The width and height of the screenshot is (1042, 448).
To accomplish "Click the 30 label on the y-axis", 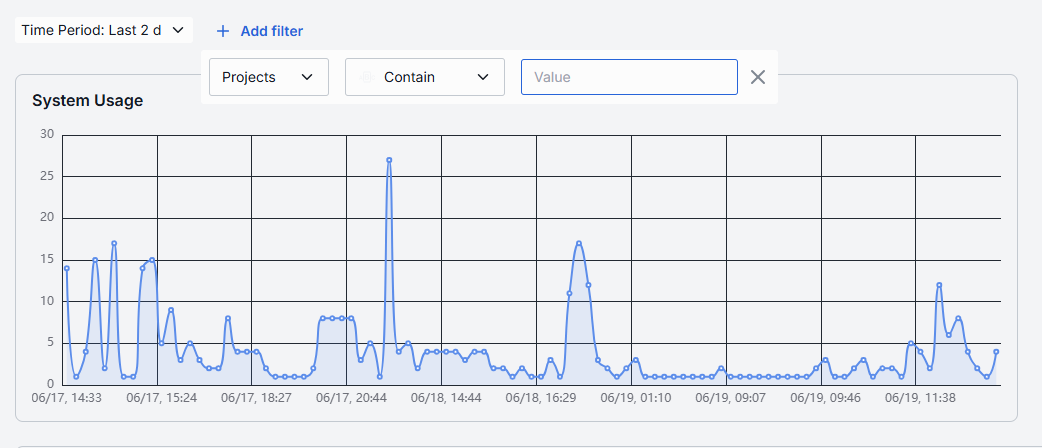I will [x=47, y=134].
